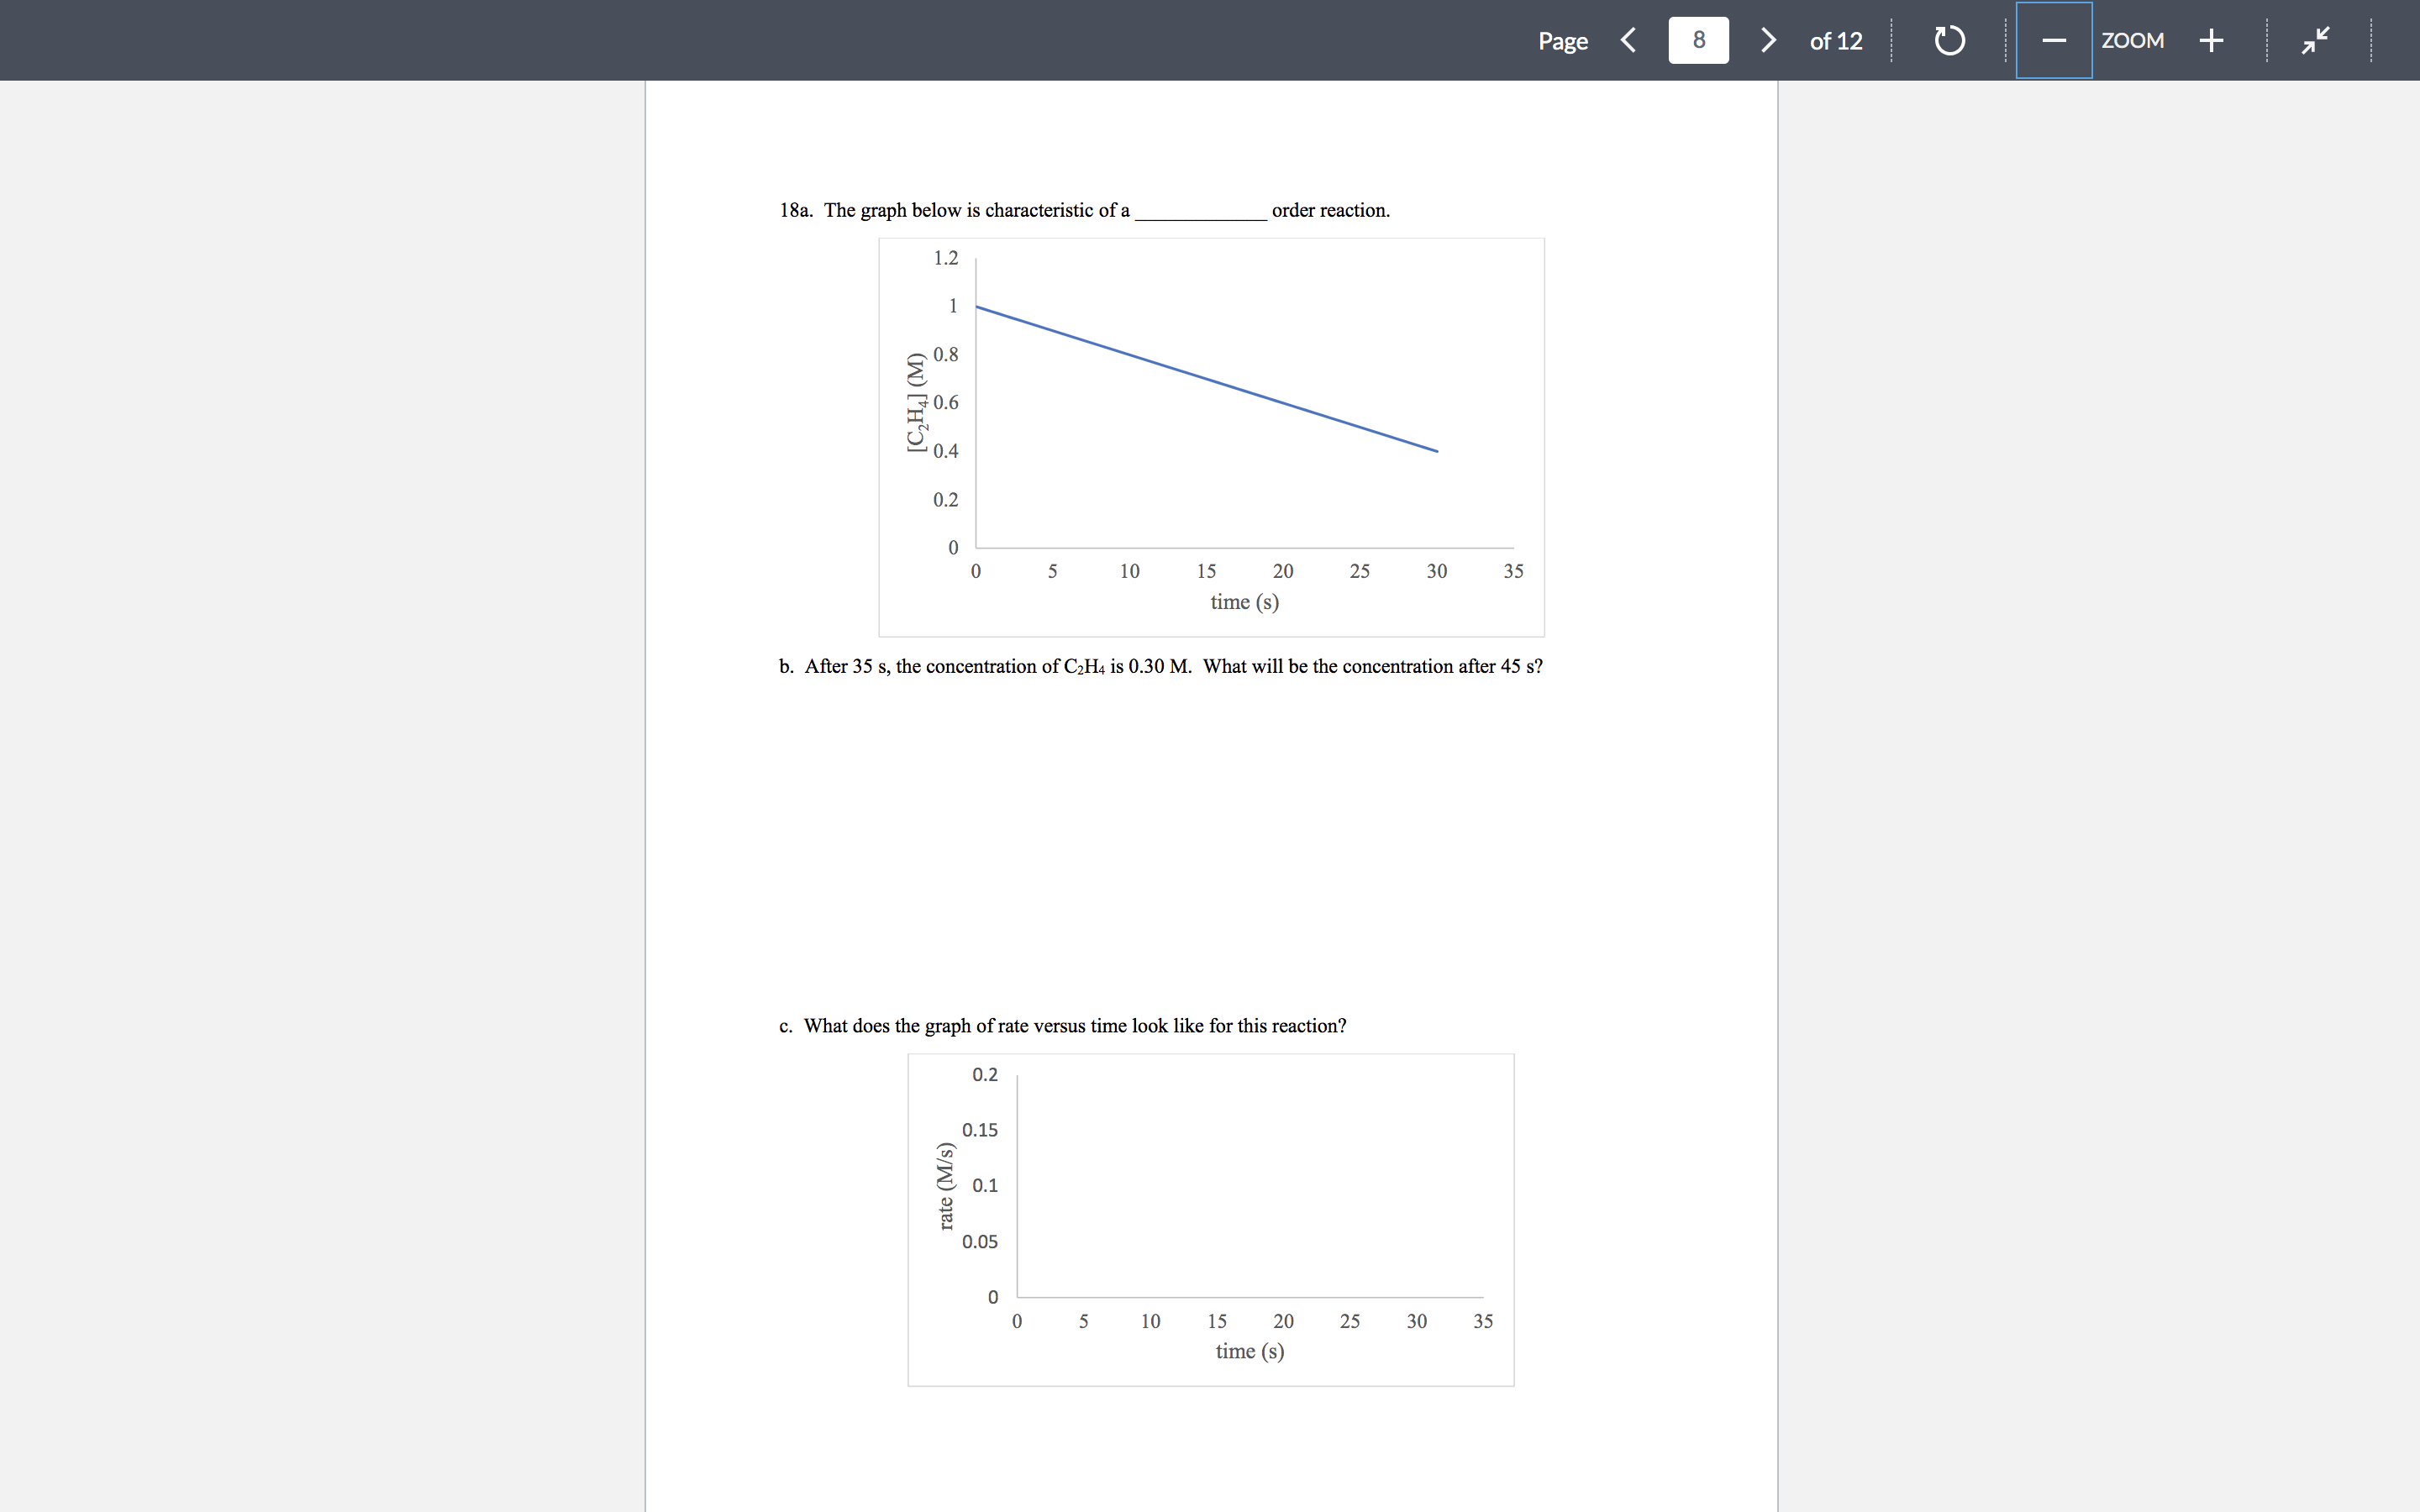Go back to the previous page
The width and height of the screenshot is (2420, 1512).
(1627, 40)
